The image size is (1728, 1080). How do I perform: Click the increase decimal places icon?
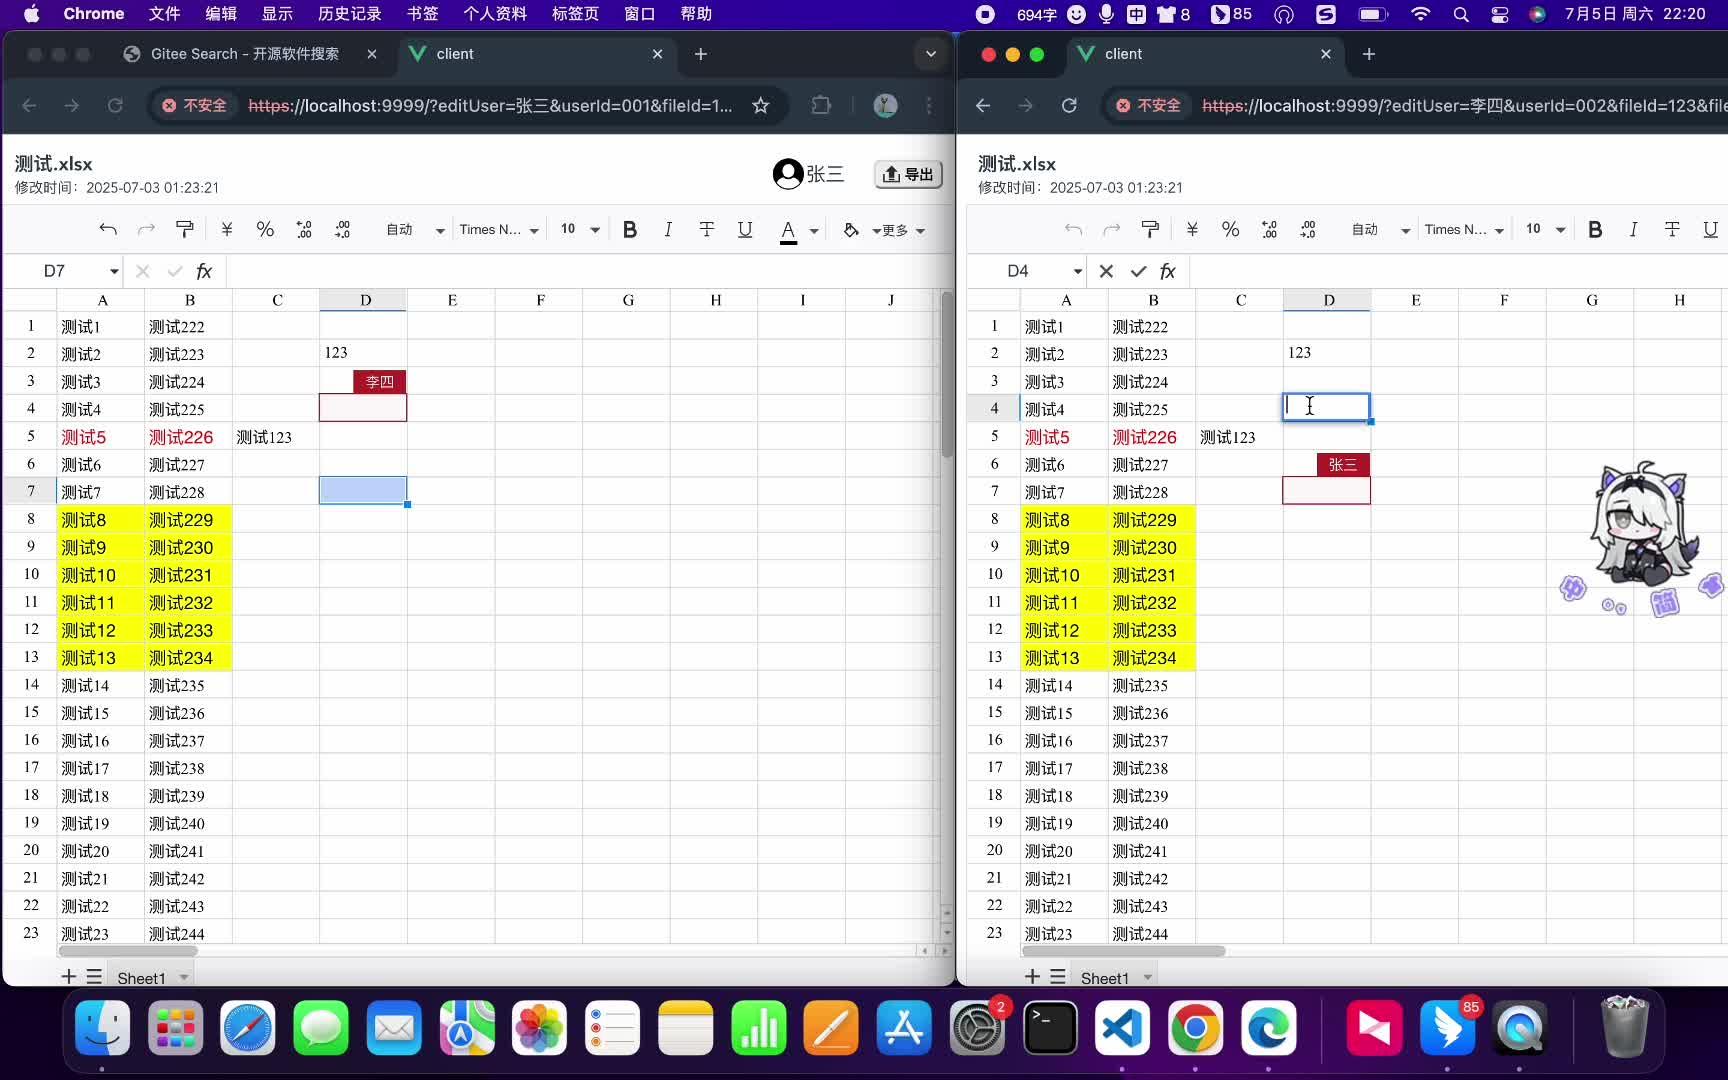coord(303,229)
